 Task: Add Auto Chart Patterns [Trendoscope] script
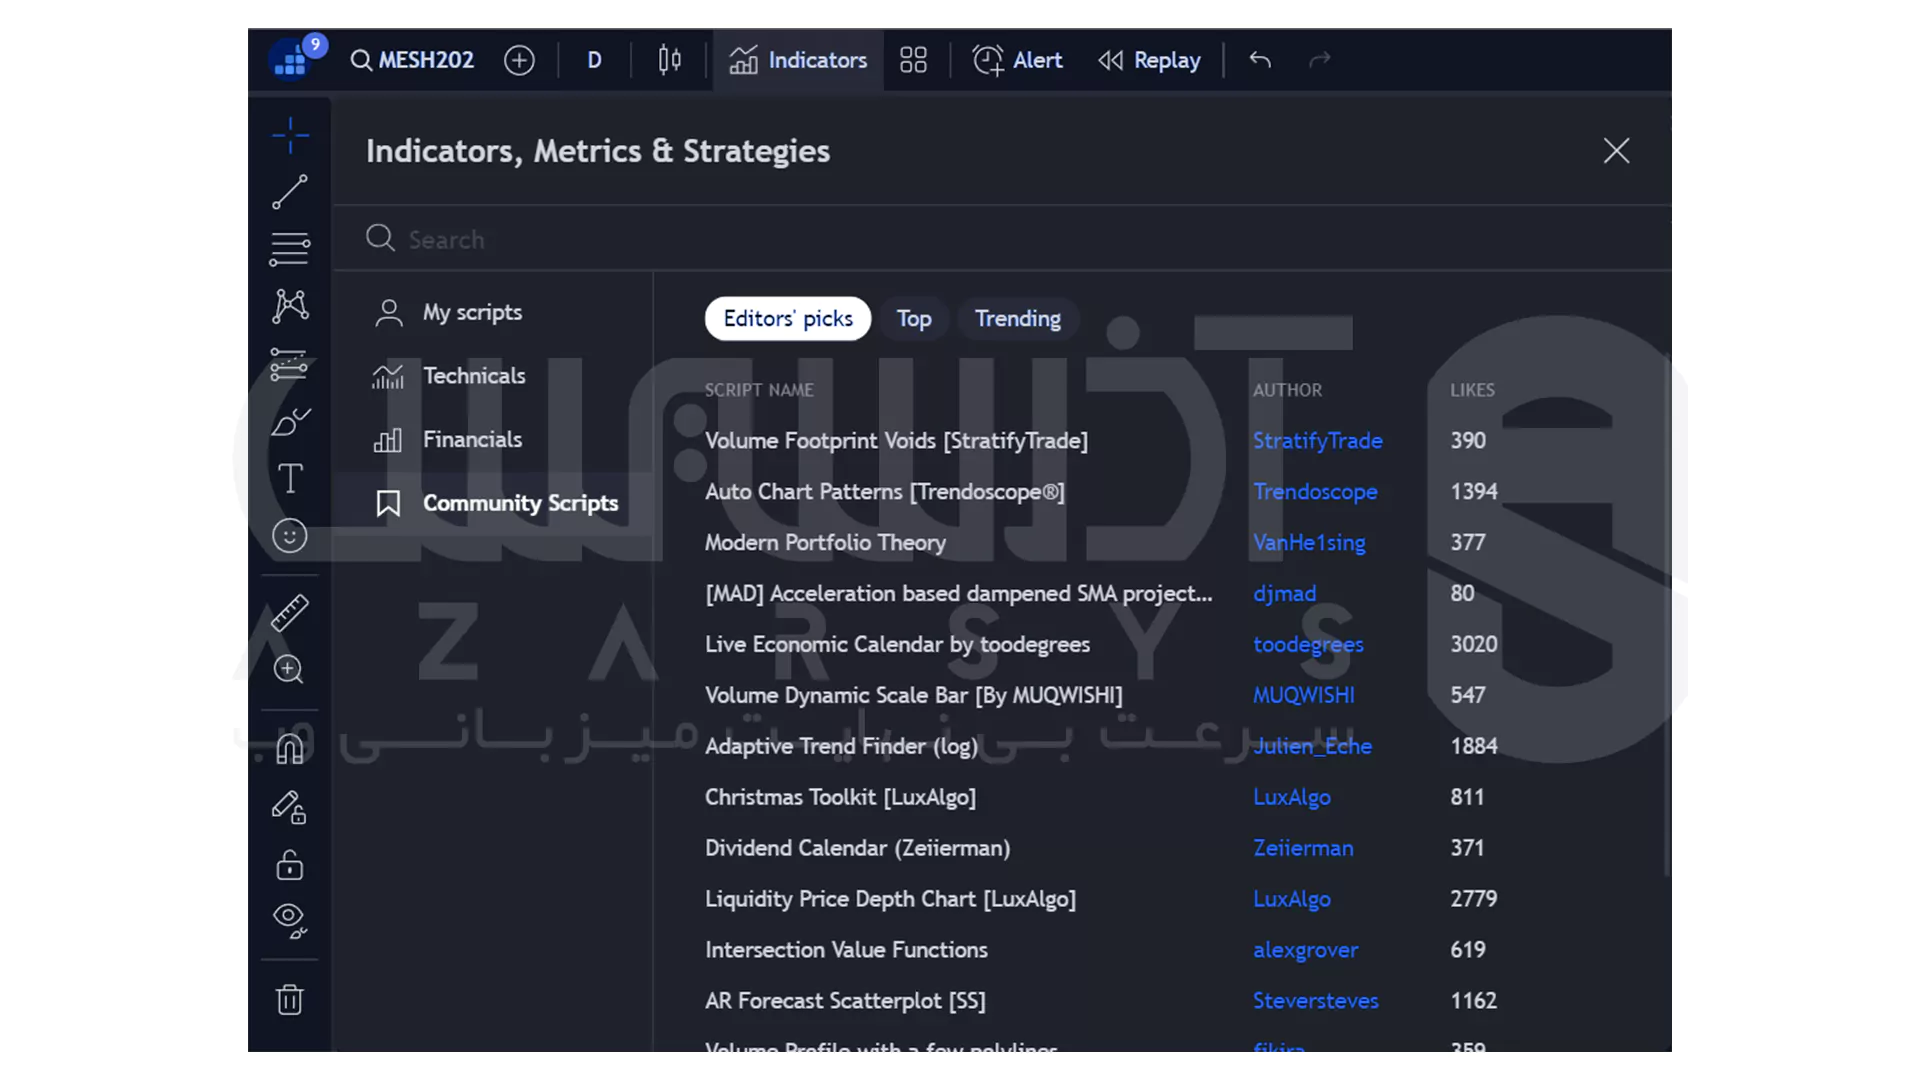click(884, 492)
